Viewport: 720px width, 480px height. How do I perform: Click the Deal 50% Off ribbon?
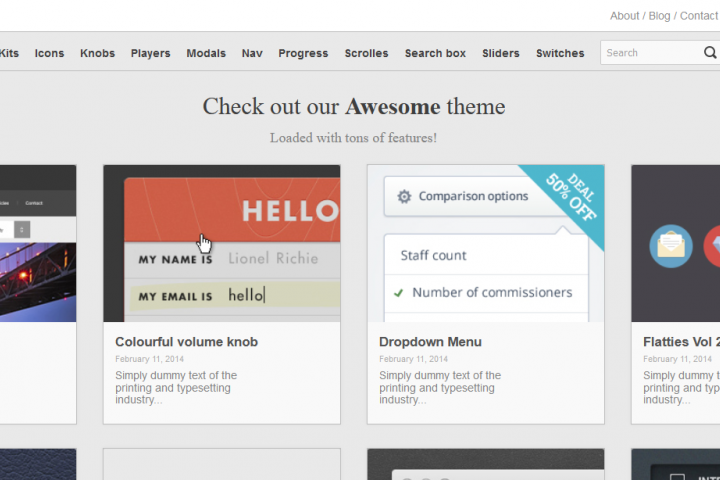pyautogui.click(x=571, y=194)
